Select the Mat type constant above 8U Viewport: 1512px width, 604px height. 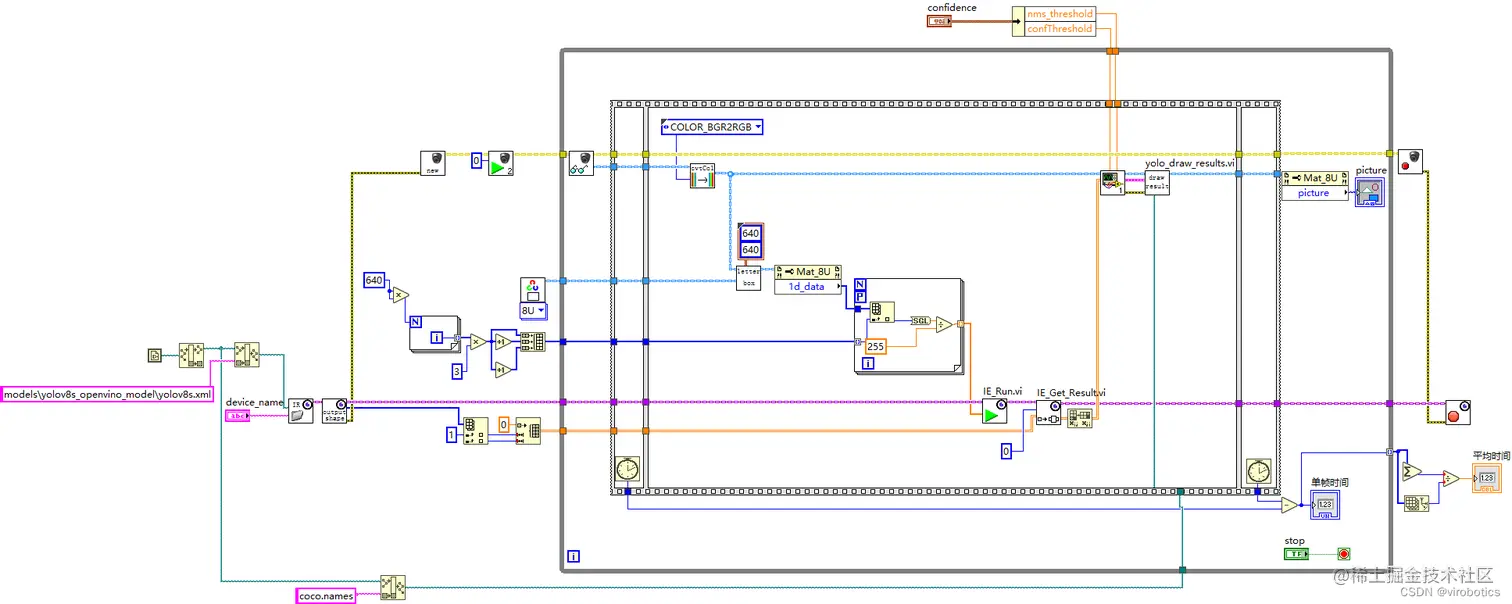(x=532, y=290)
